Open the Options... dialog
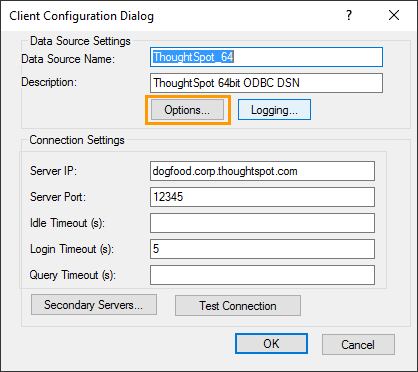The height and width of the screenshot is (372, 418). tap(188, 110)
